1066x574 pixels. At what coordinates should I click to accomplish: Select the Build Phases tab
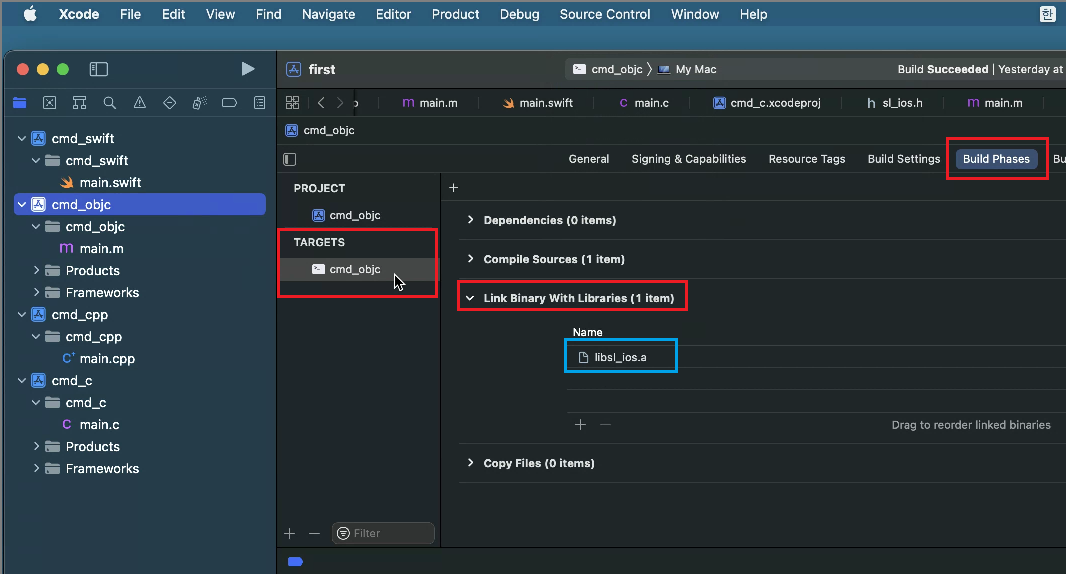[996, 158]
